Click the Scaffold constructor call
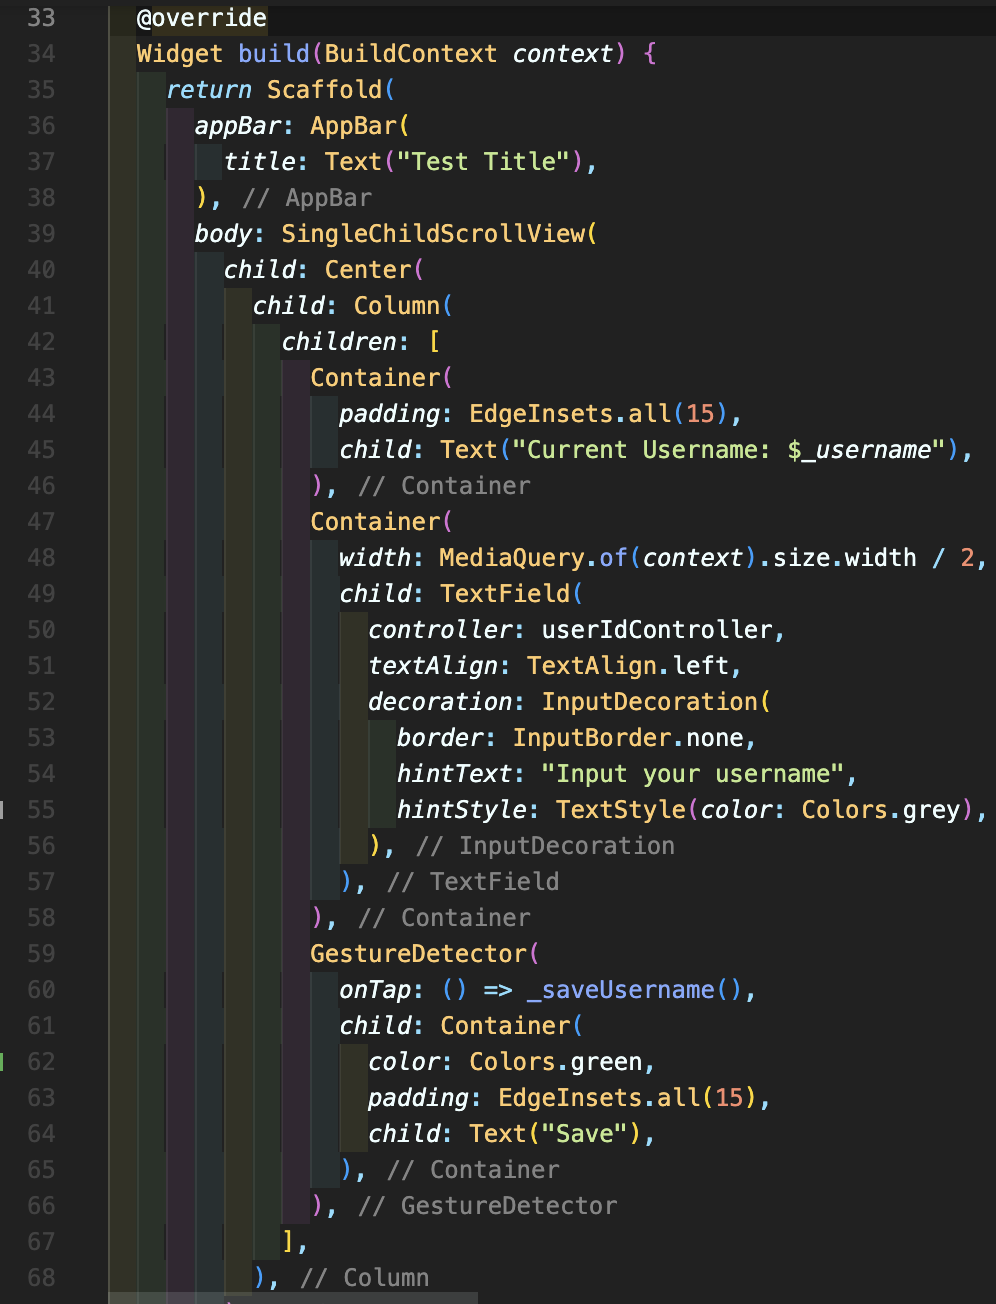 tap(324, 90)
